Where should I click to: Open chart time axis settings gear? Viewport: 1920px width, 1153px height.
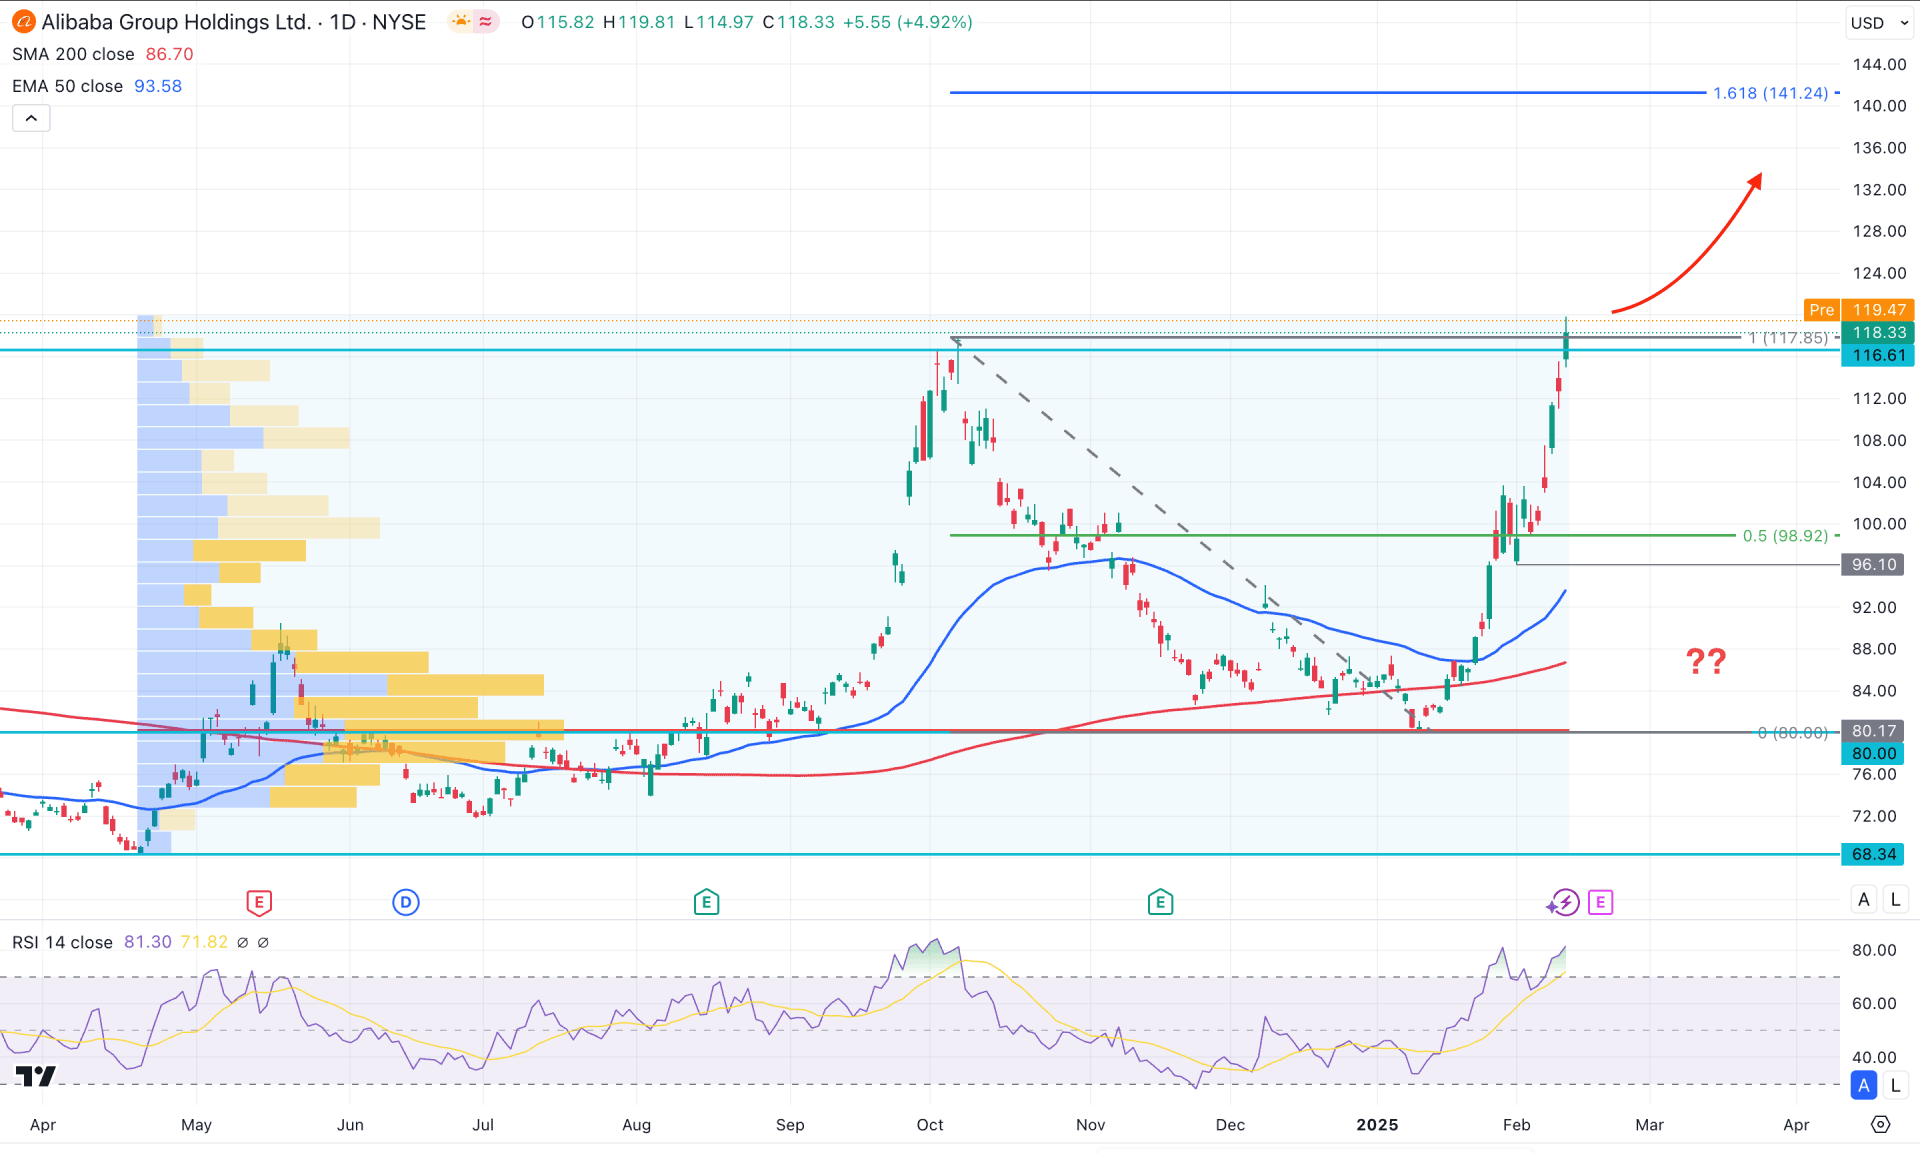1880,1124
